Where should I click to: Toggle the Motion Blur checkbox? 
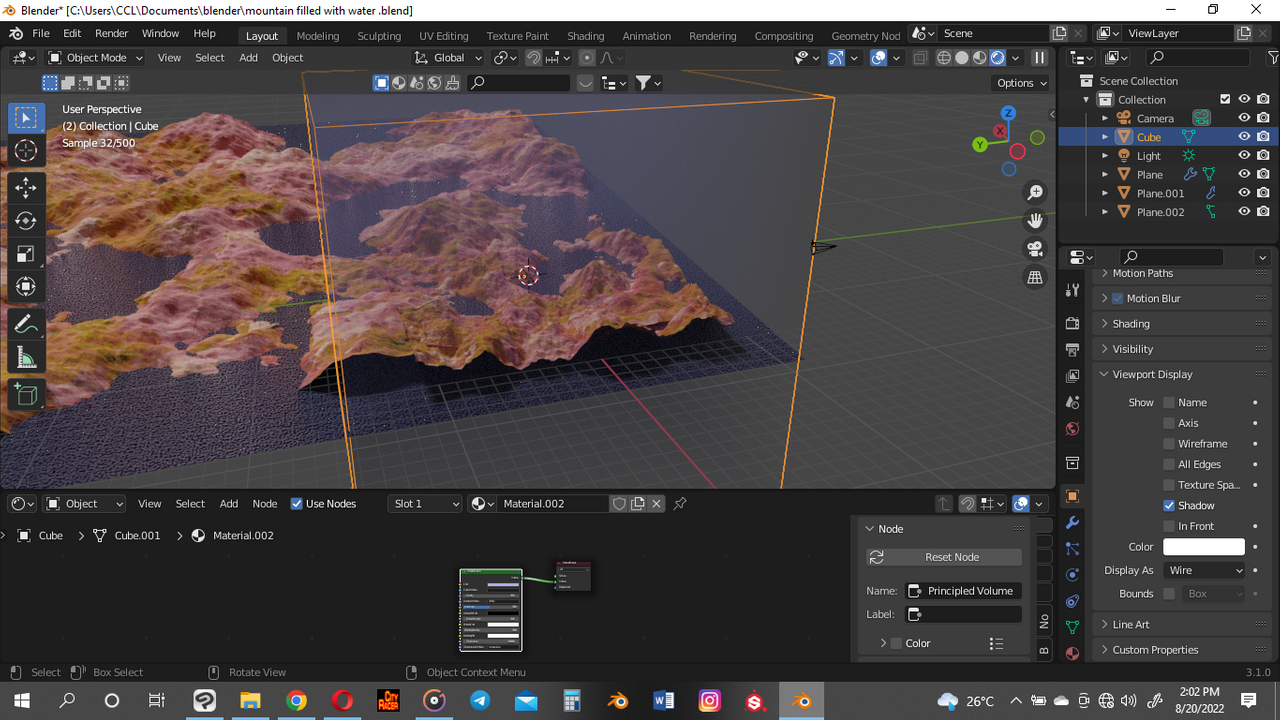pyautogui.click(x=1118, y=298)
